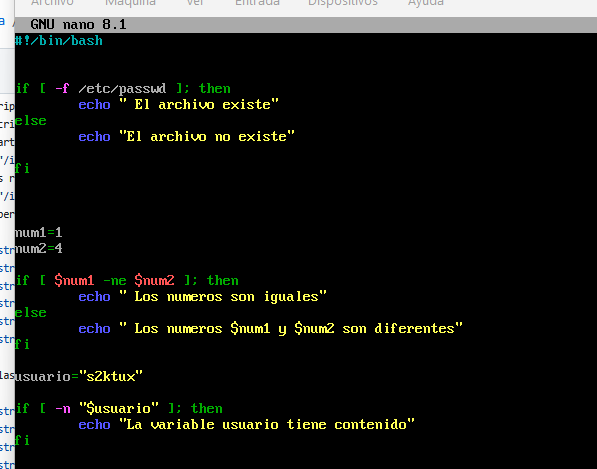
Task: Click the '-ne' comparison operator
Action: (115, 281)
